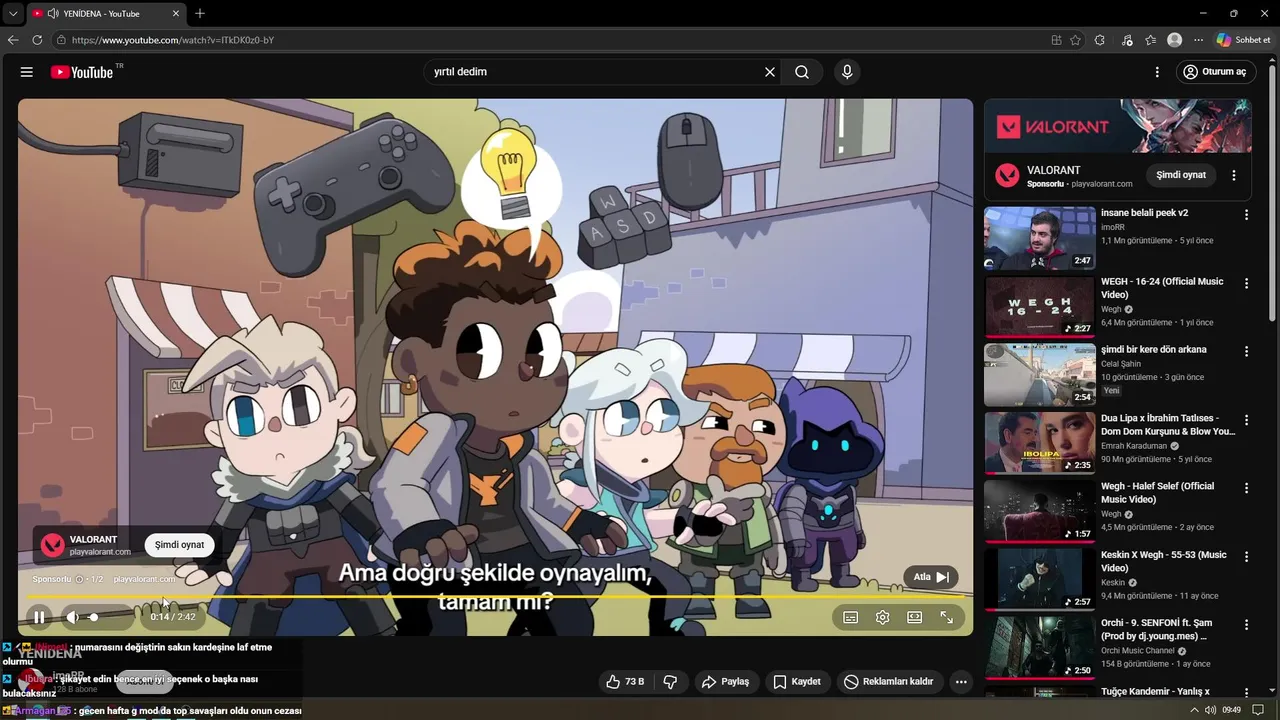Open options for 'WEGH - 16-24' video

(x=1246, y=284)
